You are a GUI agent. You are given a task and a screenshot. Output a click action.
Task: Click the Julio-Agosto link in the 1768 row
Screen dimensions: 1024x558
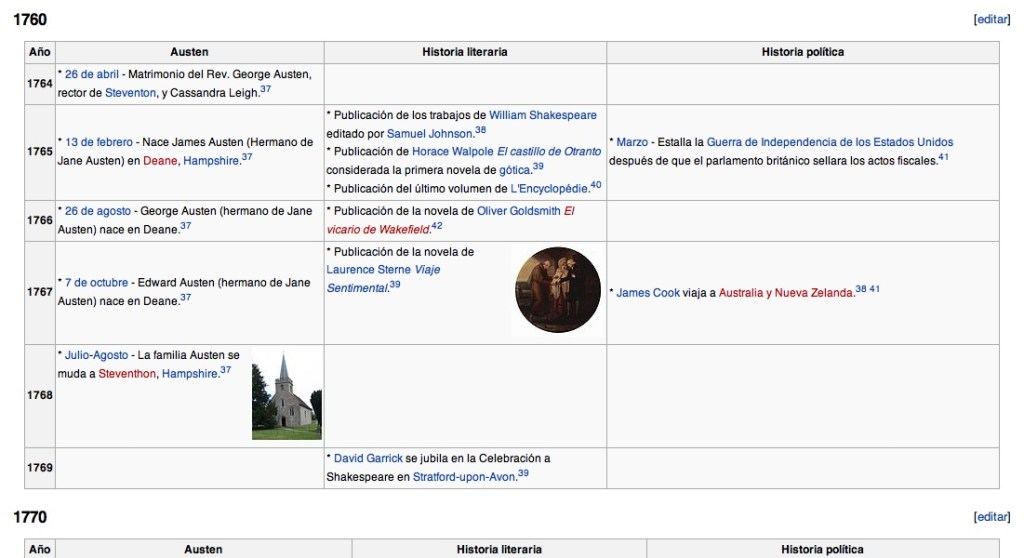(x=97, y=355)
